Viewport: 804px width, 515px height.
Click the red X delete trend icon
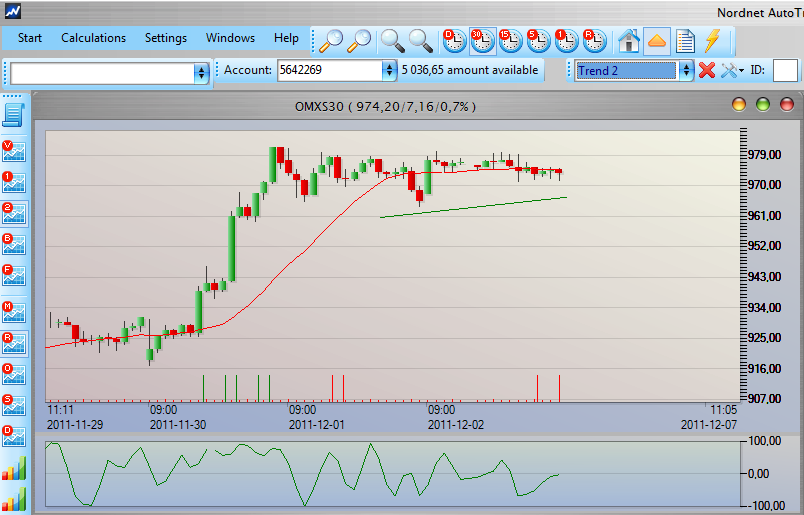(707, 71)
